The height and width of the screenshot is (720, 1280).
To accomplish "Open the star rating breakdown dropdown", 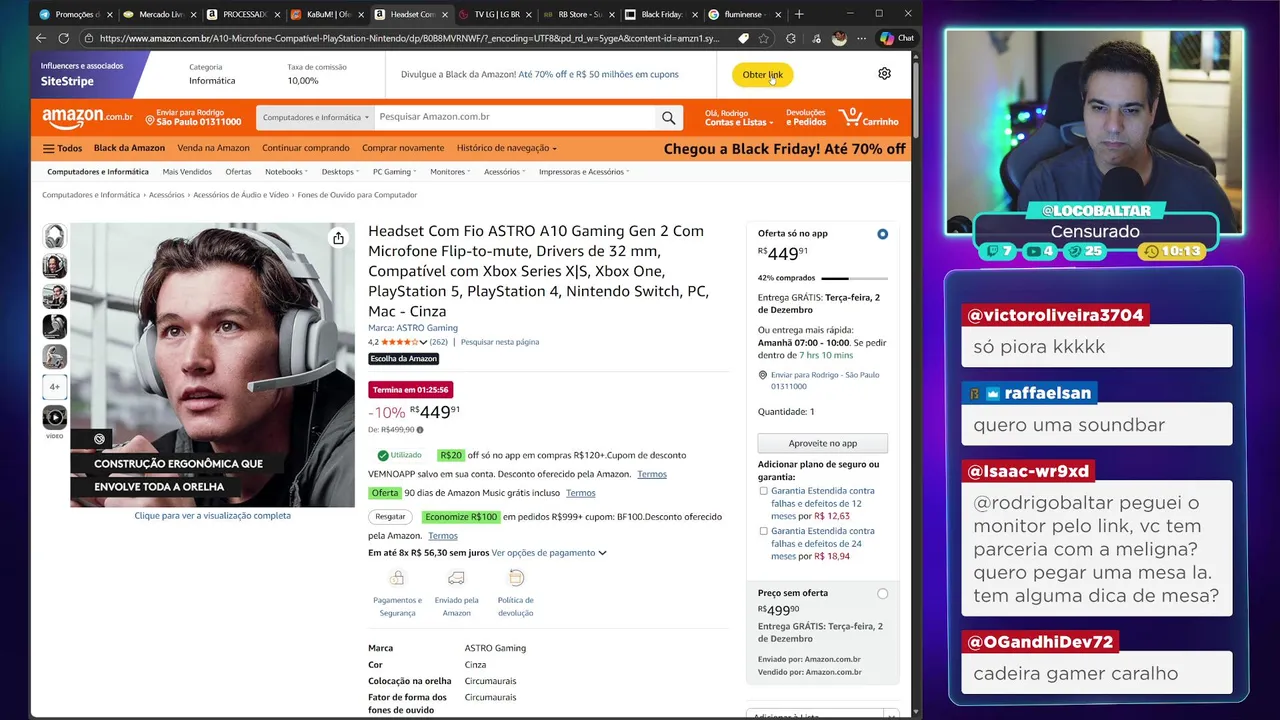I will (x=424, y=342).
